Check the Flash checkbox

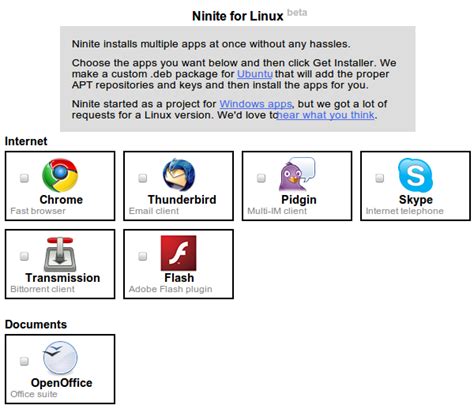pos(143,256)
